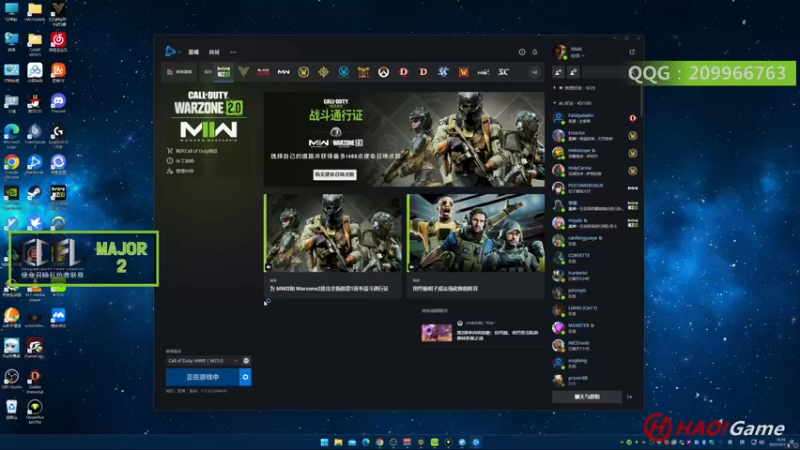
Task: Open the patch notes link
Action: pyautogui.click(x=181, y=161)
